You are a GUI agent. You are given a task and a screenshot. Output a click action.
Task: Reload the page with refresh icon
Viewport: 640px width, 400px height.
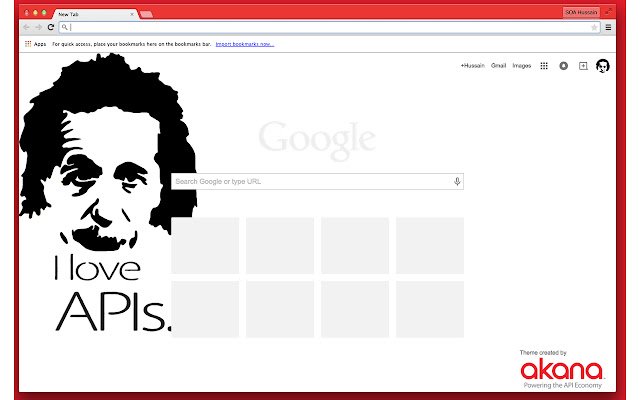click(51, 27)
